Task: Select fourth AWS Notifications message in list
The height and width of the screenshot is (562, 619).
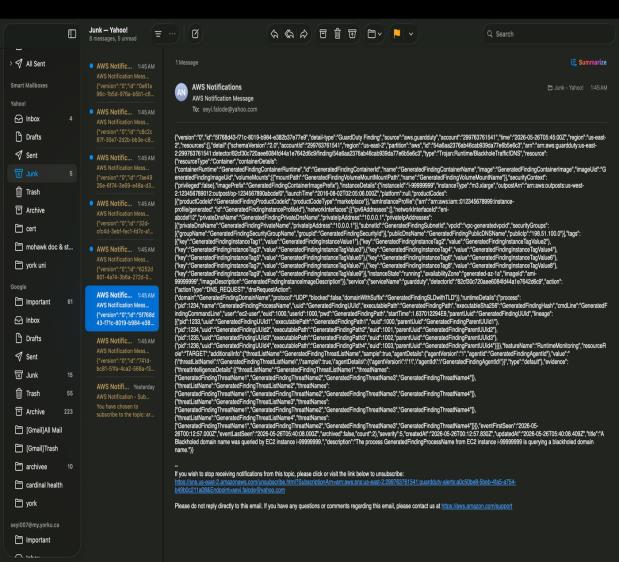Action: (x=122, y=217)
